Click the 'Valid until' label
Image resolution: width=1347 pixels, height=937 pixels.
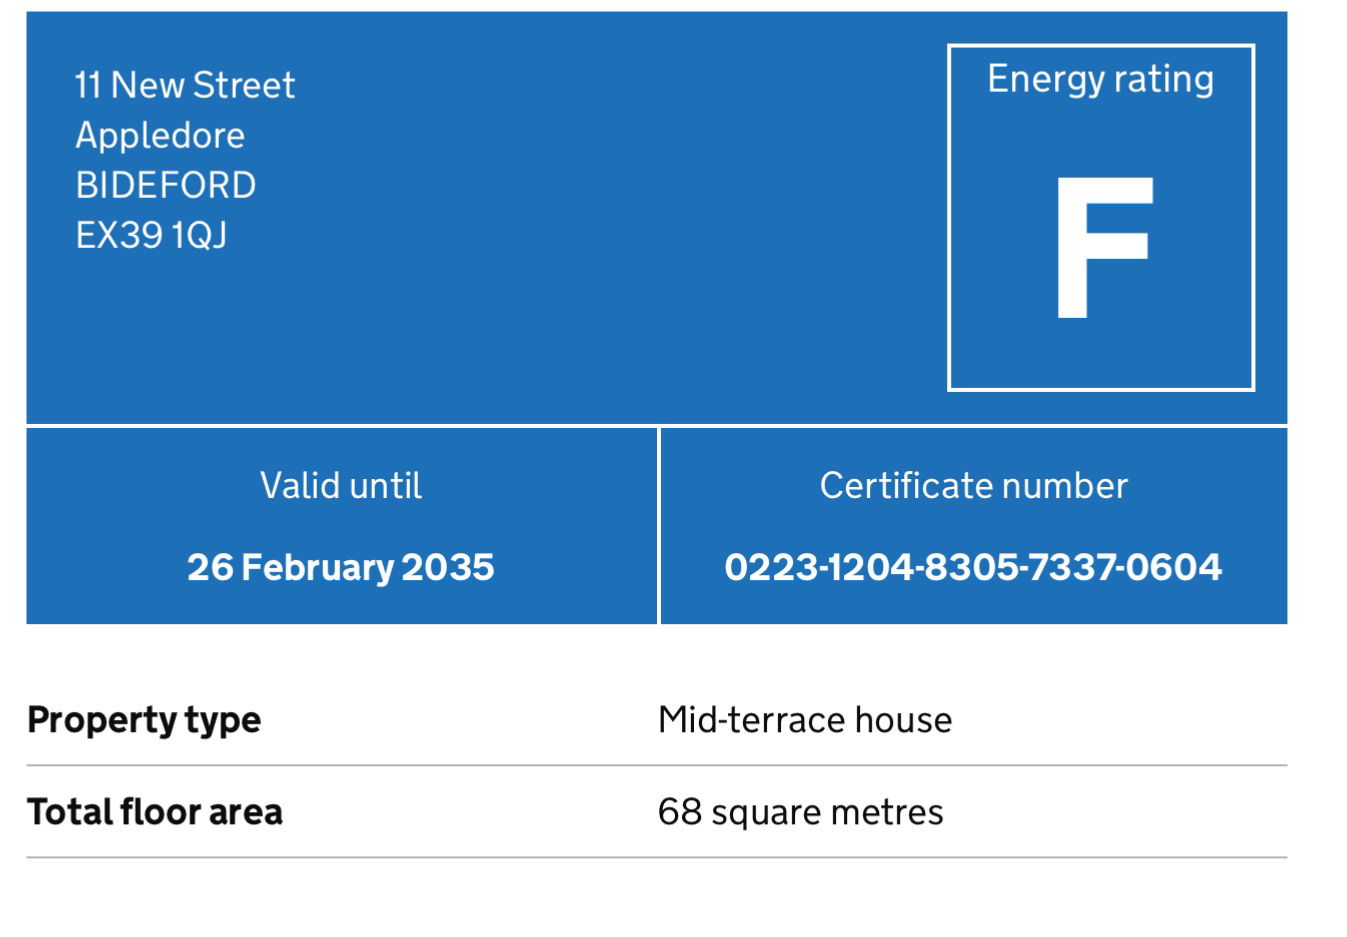click(x=341, y=486)
